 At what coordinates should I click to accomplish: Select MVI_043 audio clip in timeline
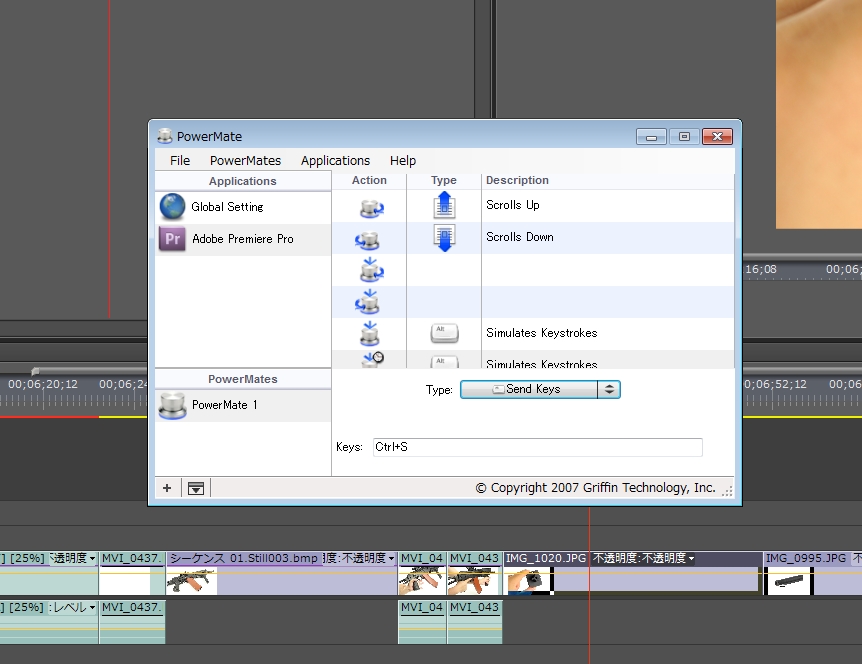click(x=474, y=621)
